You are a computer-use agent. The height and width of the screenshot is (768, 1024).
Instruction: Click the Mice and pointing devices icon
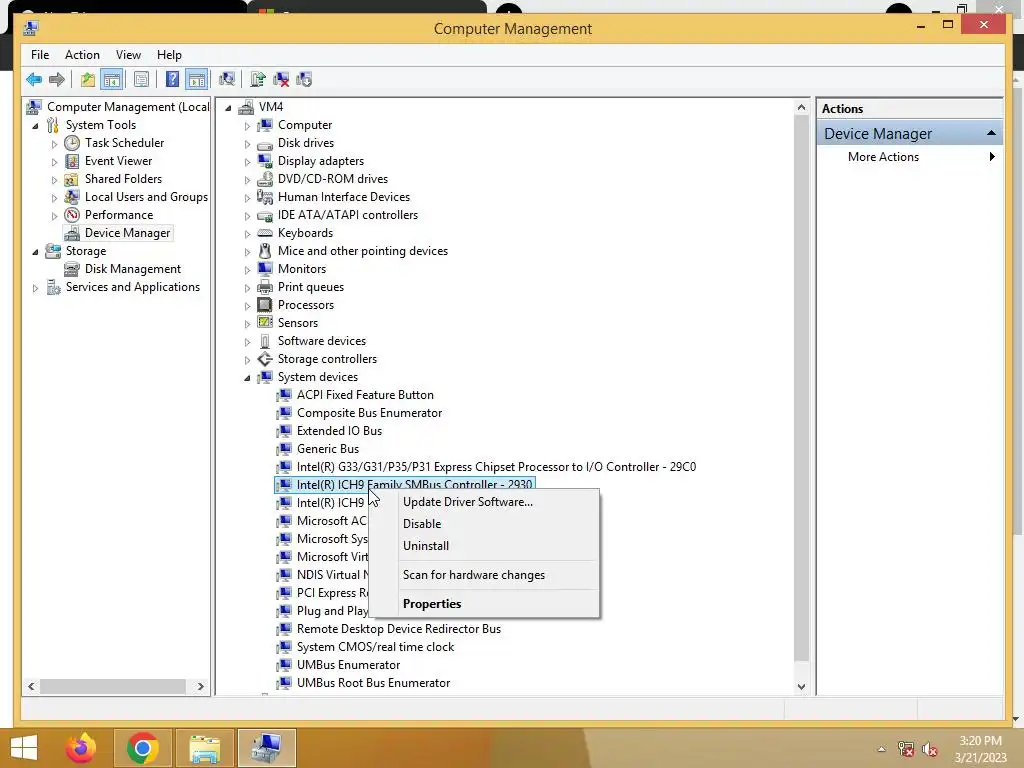(x=264, y=251)
